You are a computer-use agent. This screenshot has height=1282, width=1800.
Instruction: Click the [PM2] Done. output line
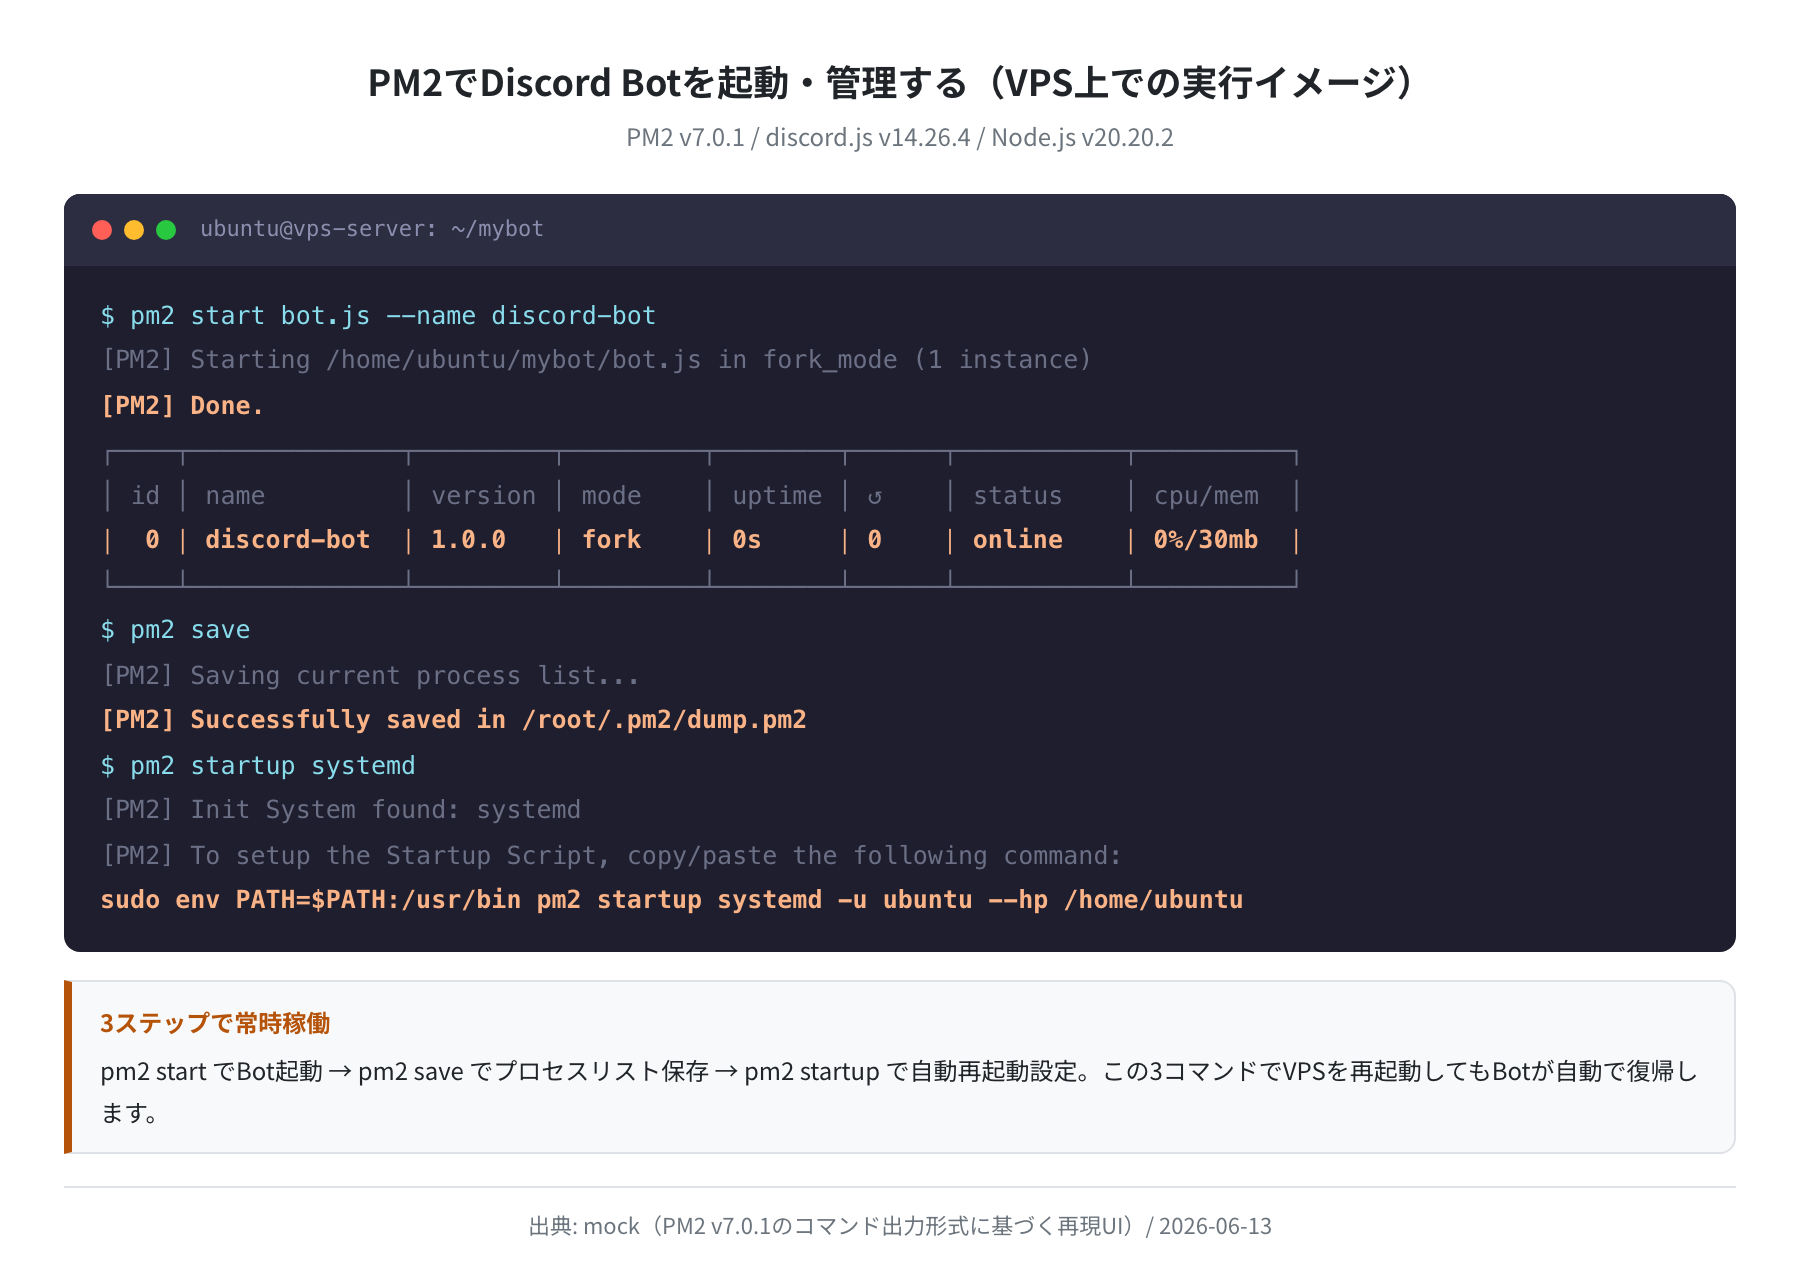[x=182, y=405]
